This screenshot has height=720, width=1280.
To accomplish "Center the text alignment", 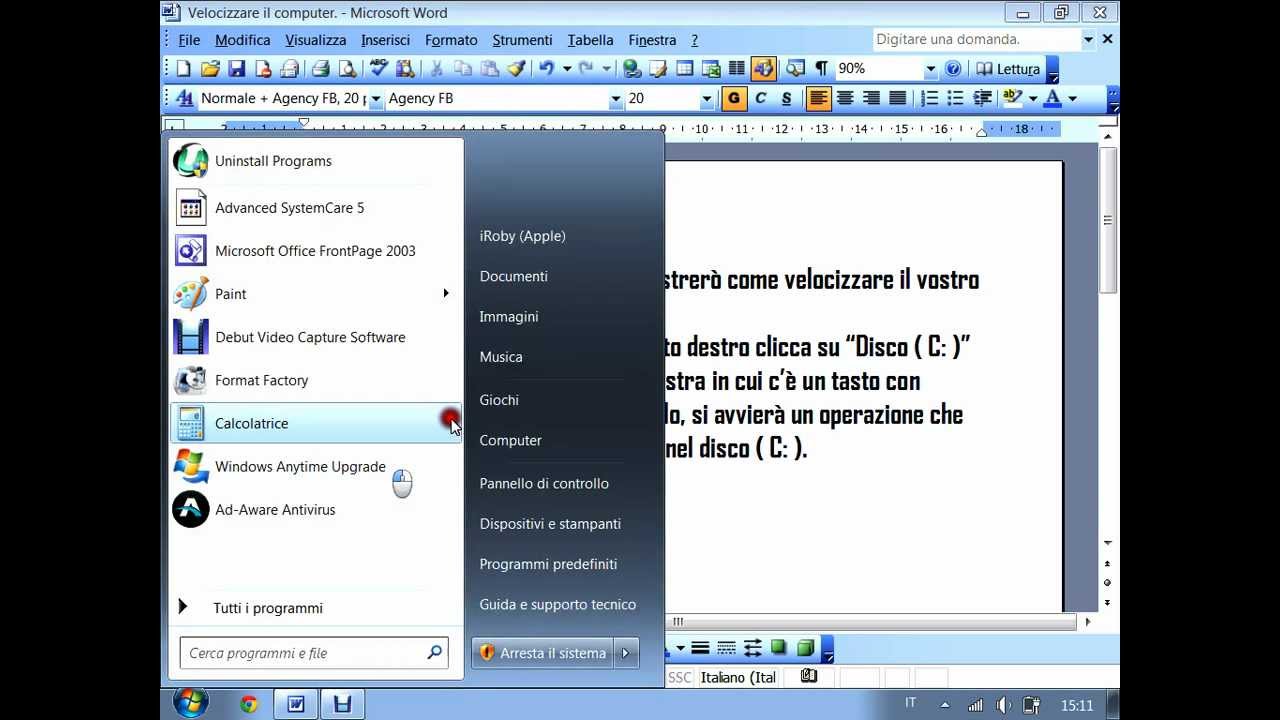I will (845, 98).
